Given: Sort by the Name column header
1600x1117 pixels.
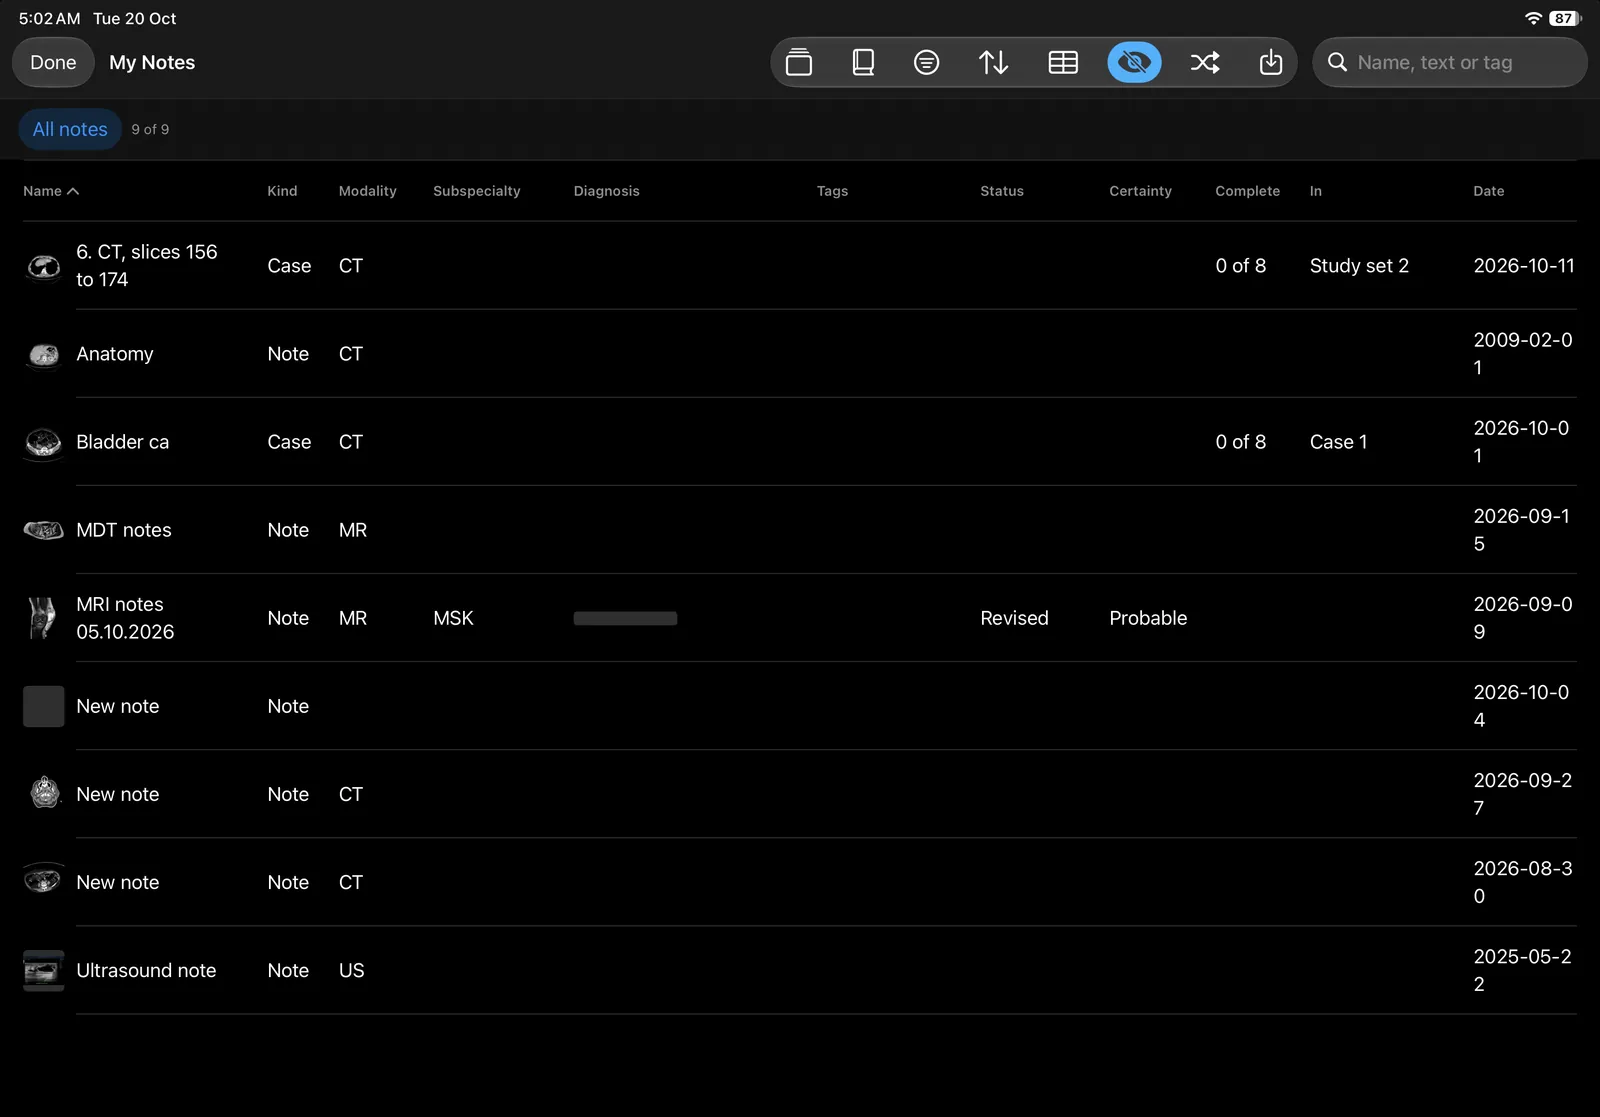Looking at the screenshot, I should pyautogui.click(x=51, y=191).
